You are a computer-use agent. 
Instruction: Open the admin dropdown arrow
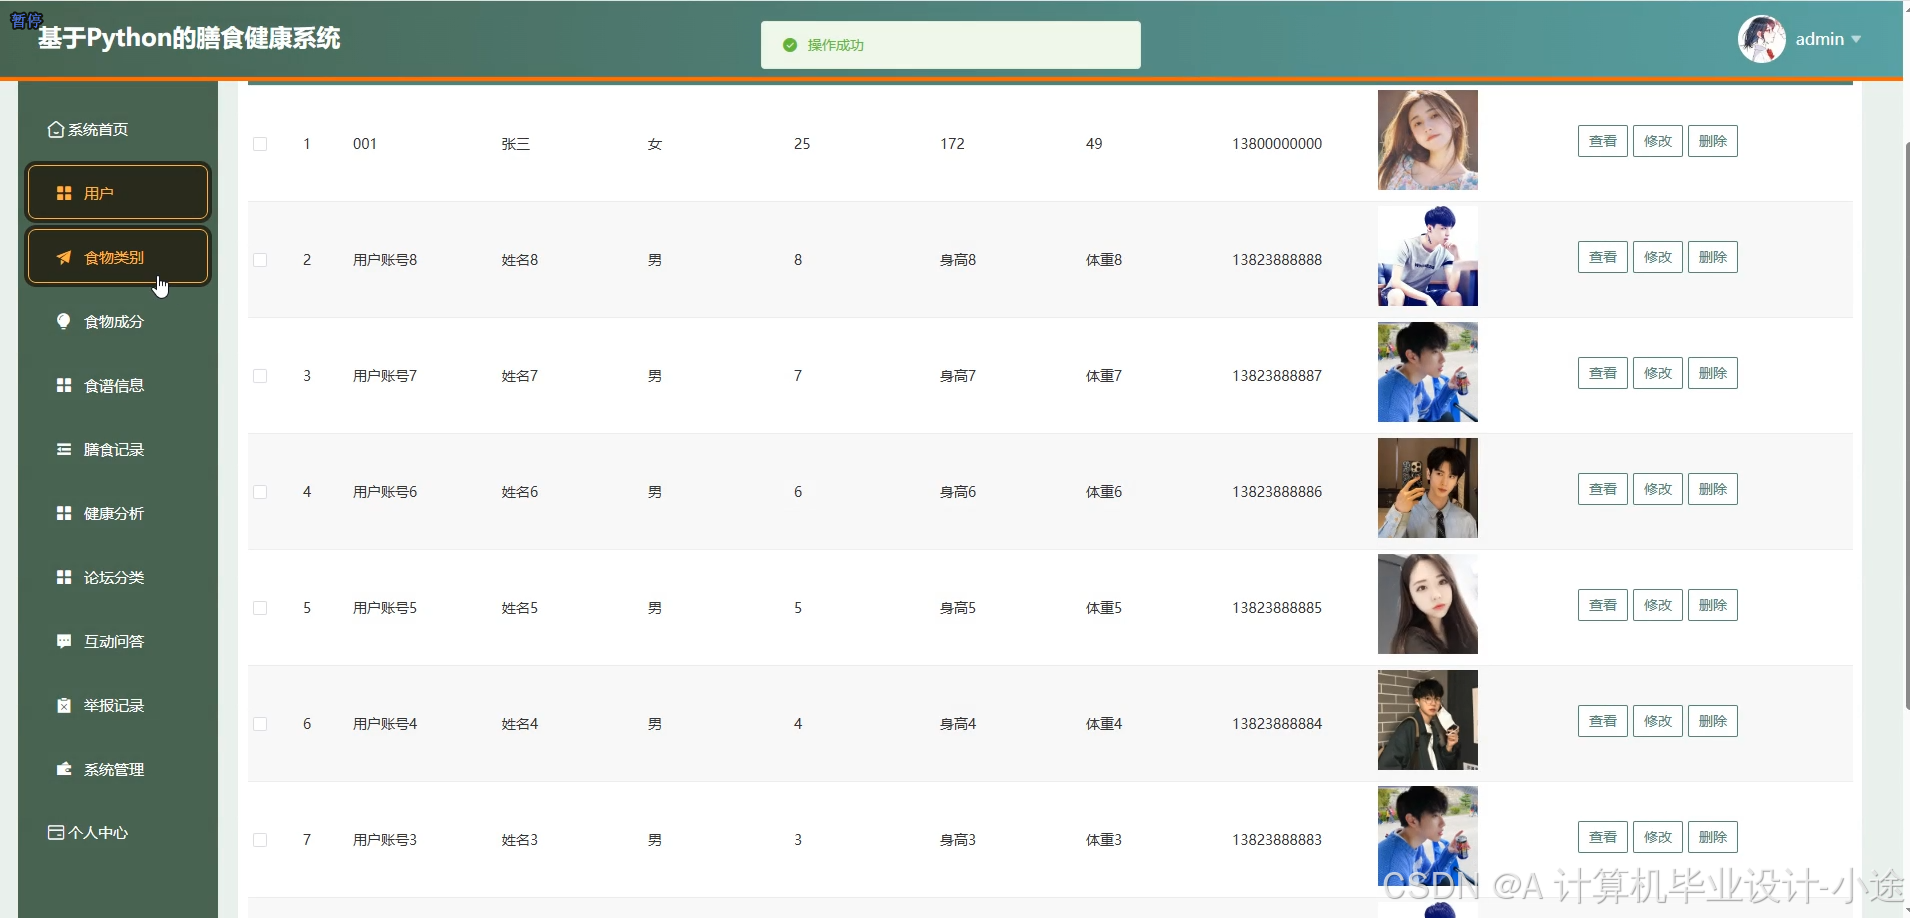pyautogui.click(x=1856, y=39)
